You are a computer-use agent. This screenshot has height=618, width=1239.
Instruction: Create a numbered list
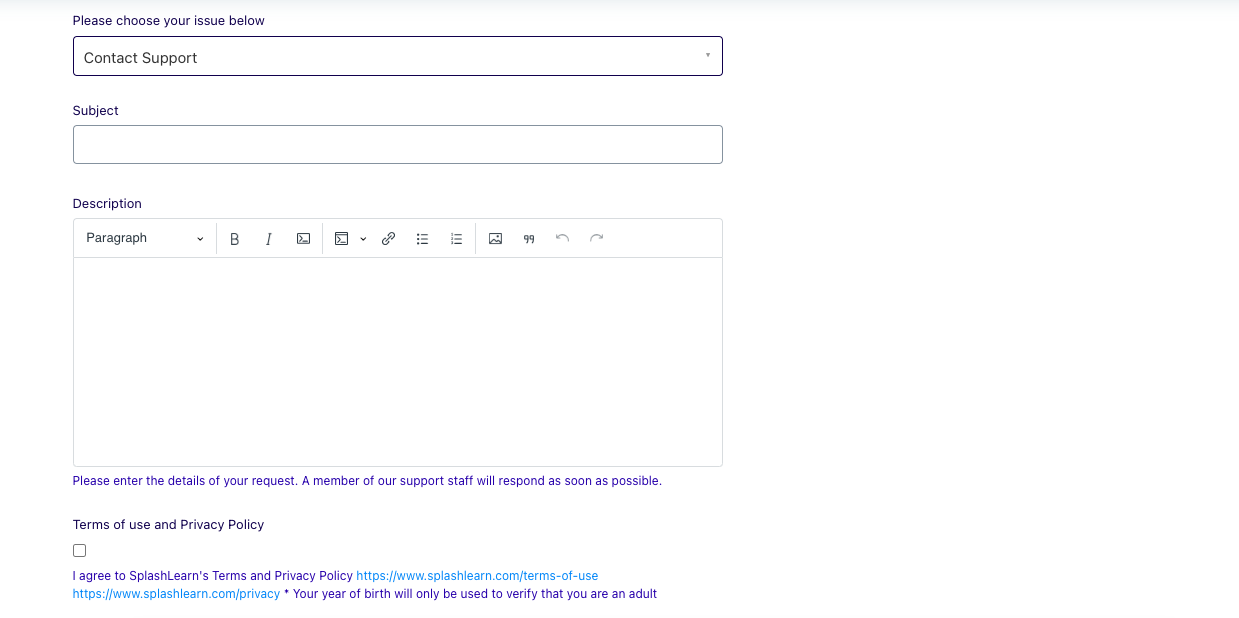(x=456, y=238)
